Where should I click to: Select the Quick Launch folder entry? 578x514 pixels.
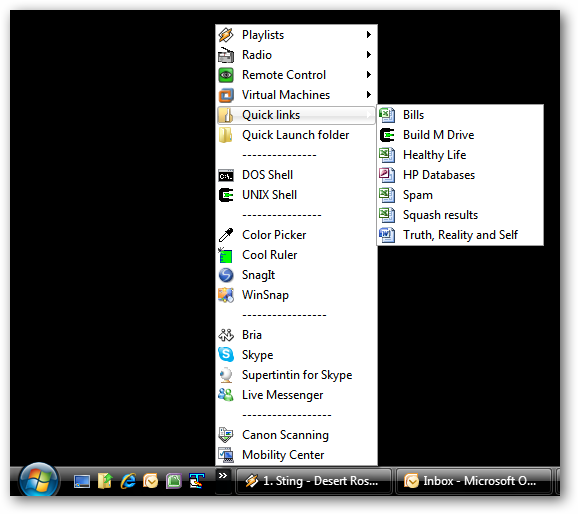[296, 135]
